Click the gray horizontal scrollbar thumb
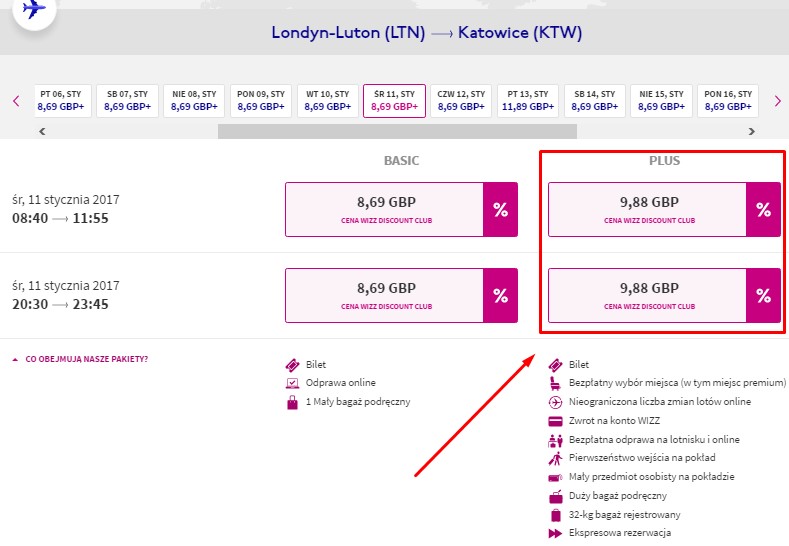Viewport: 789px width, 546px height. pyautogui.click(x=397, y=131)
